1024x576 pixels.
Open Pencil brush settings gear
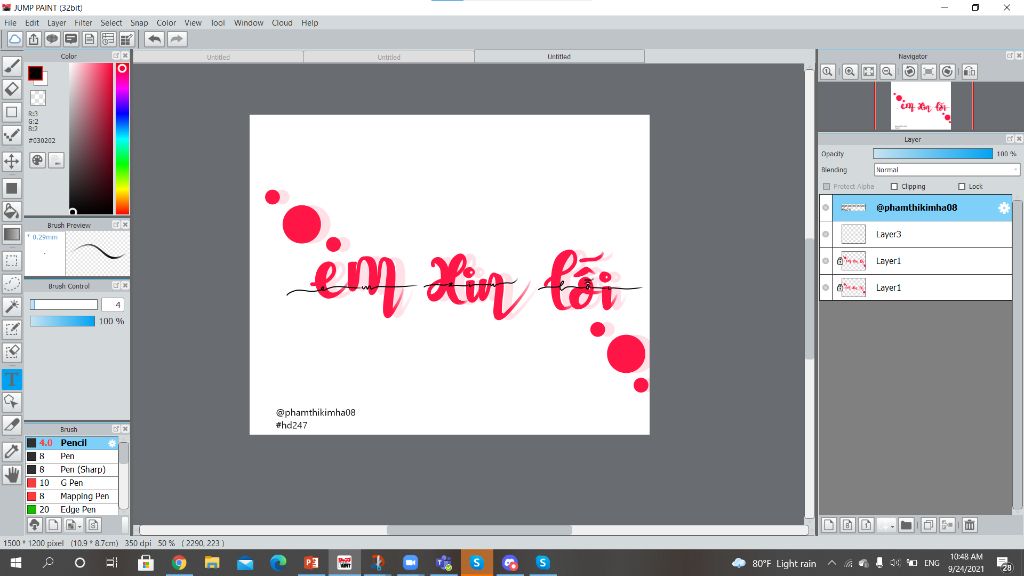[x=112, y=443]
